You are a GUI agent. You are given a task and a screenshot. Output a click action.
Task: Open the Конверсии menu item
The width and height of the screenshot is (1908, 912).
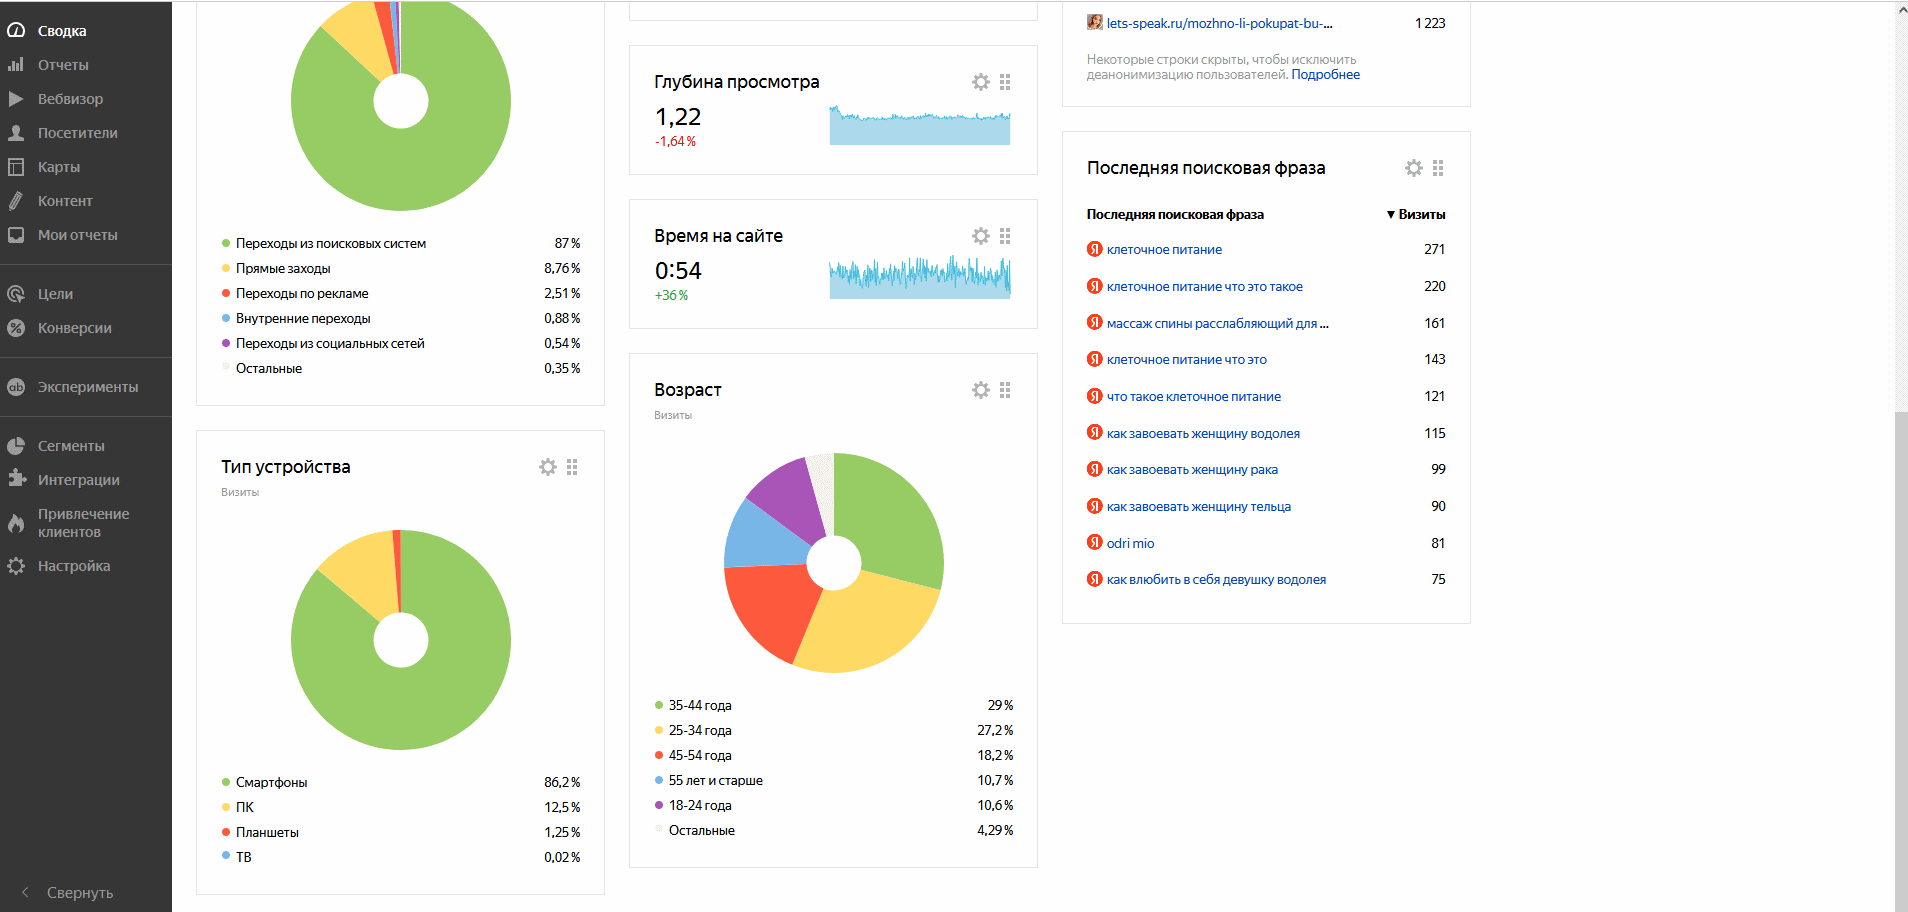pyautogui.click(x=75, y=328)
